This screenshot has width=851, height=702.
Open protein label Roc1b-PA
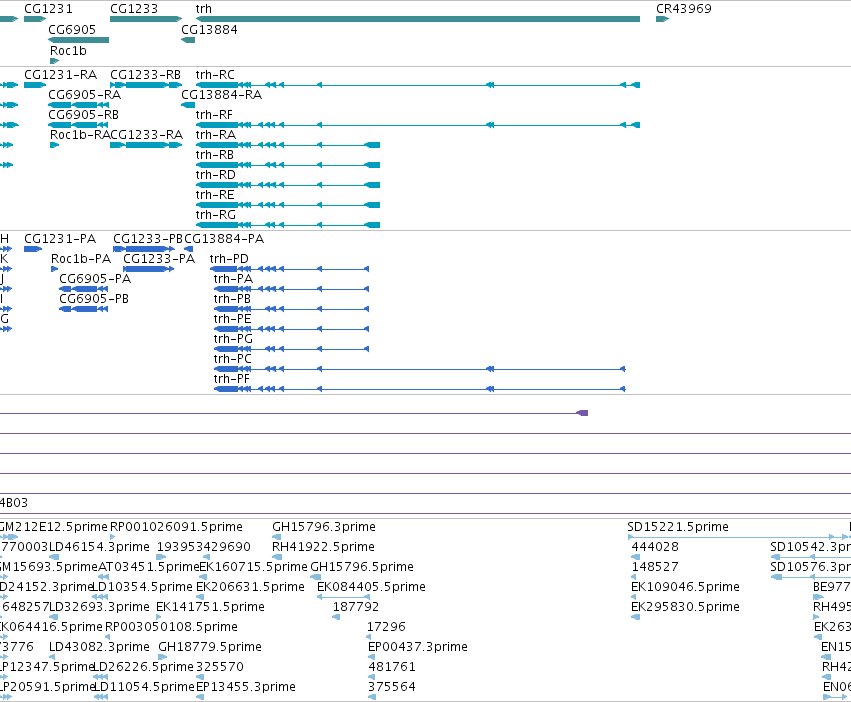click(x=81, y=259)
